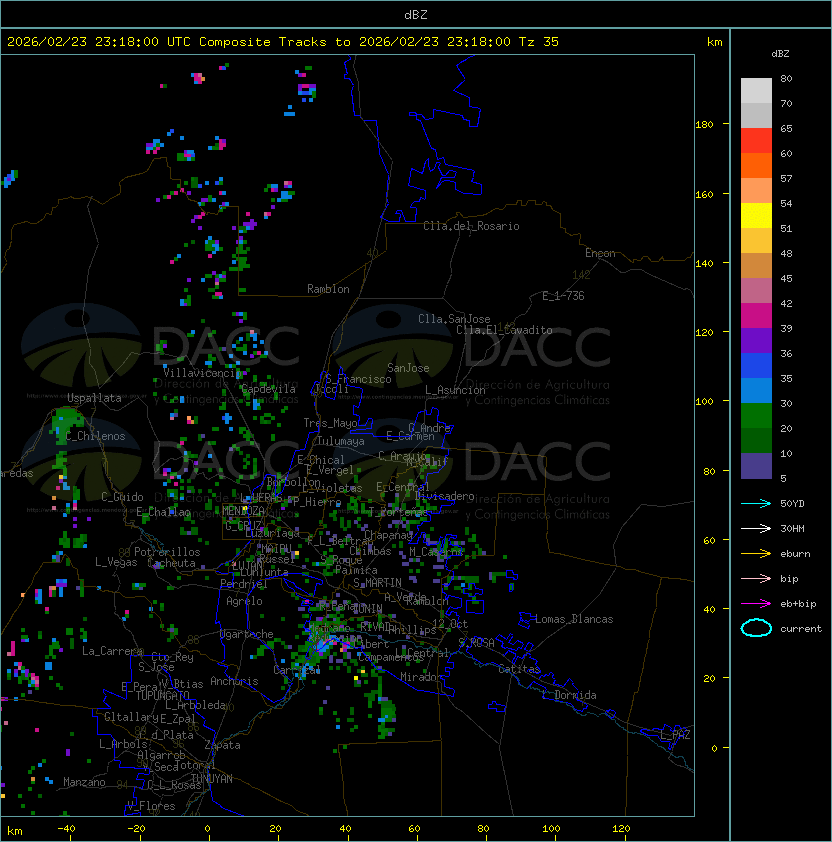Pick the royal blue legend swatch
Image resolution: width=832 pixels, height=842 pixels.
756,366
